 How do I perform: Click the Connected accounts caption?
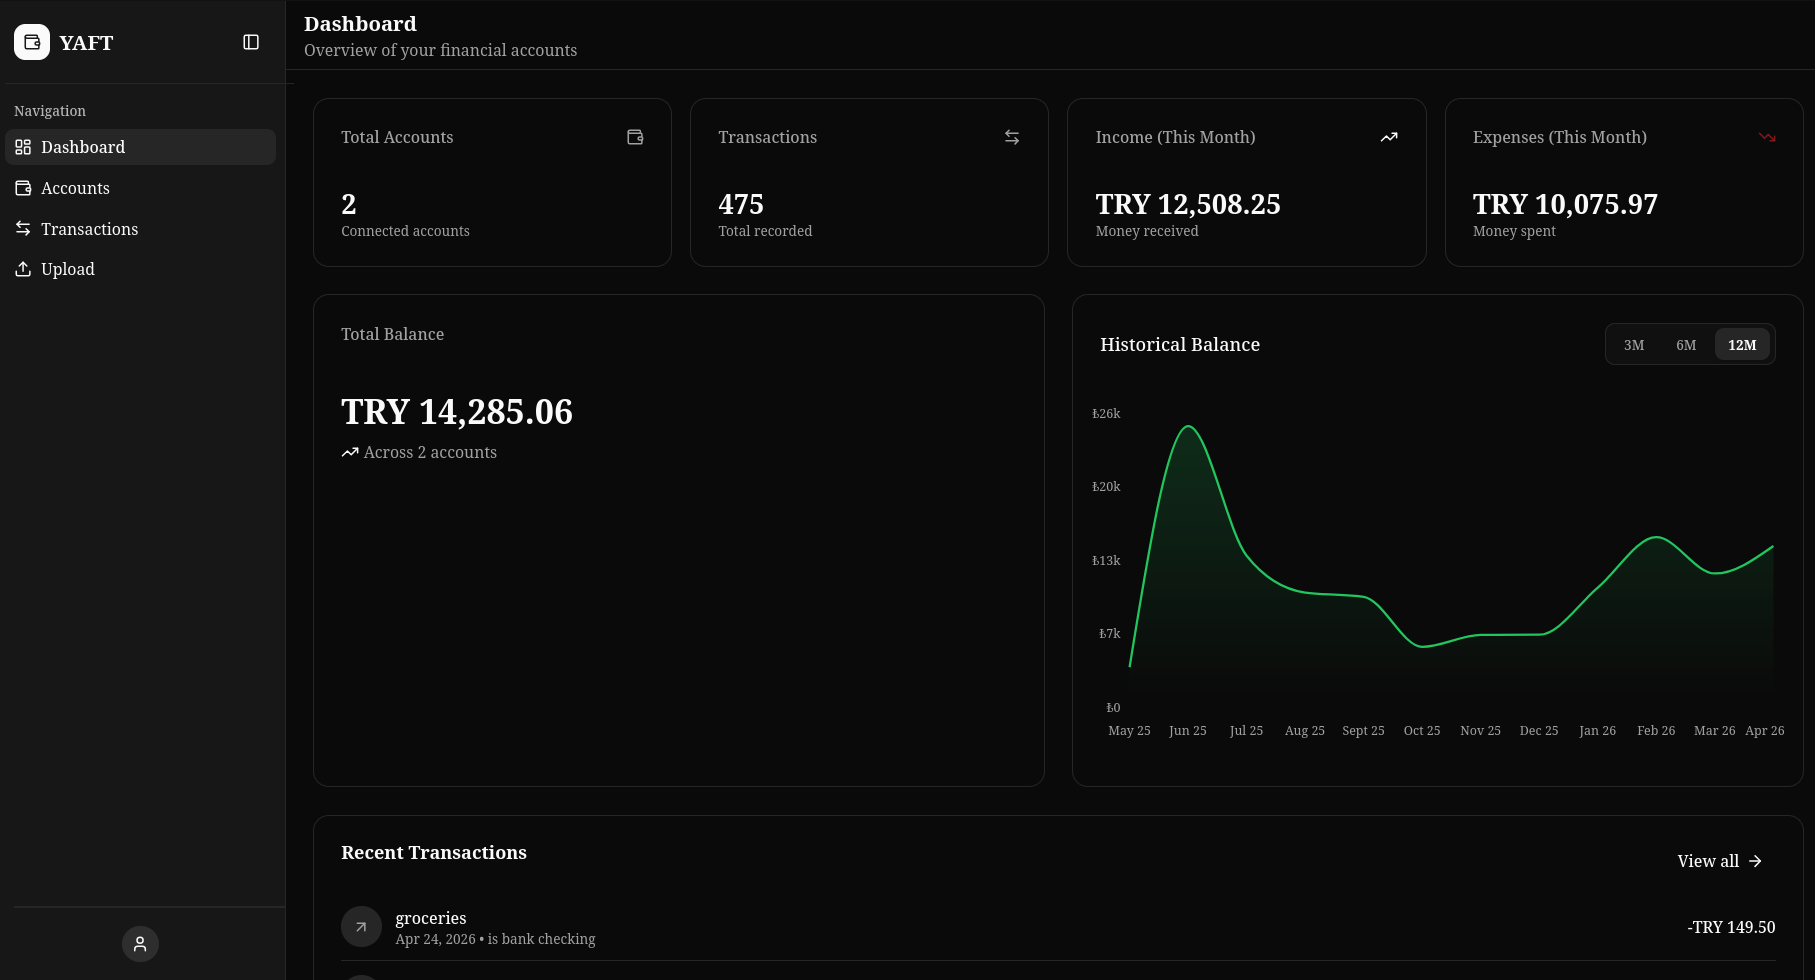click(405, 231)
